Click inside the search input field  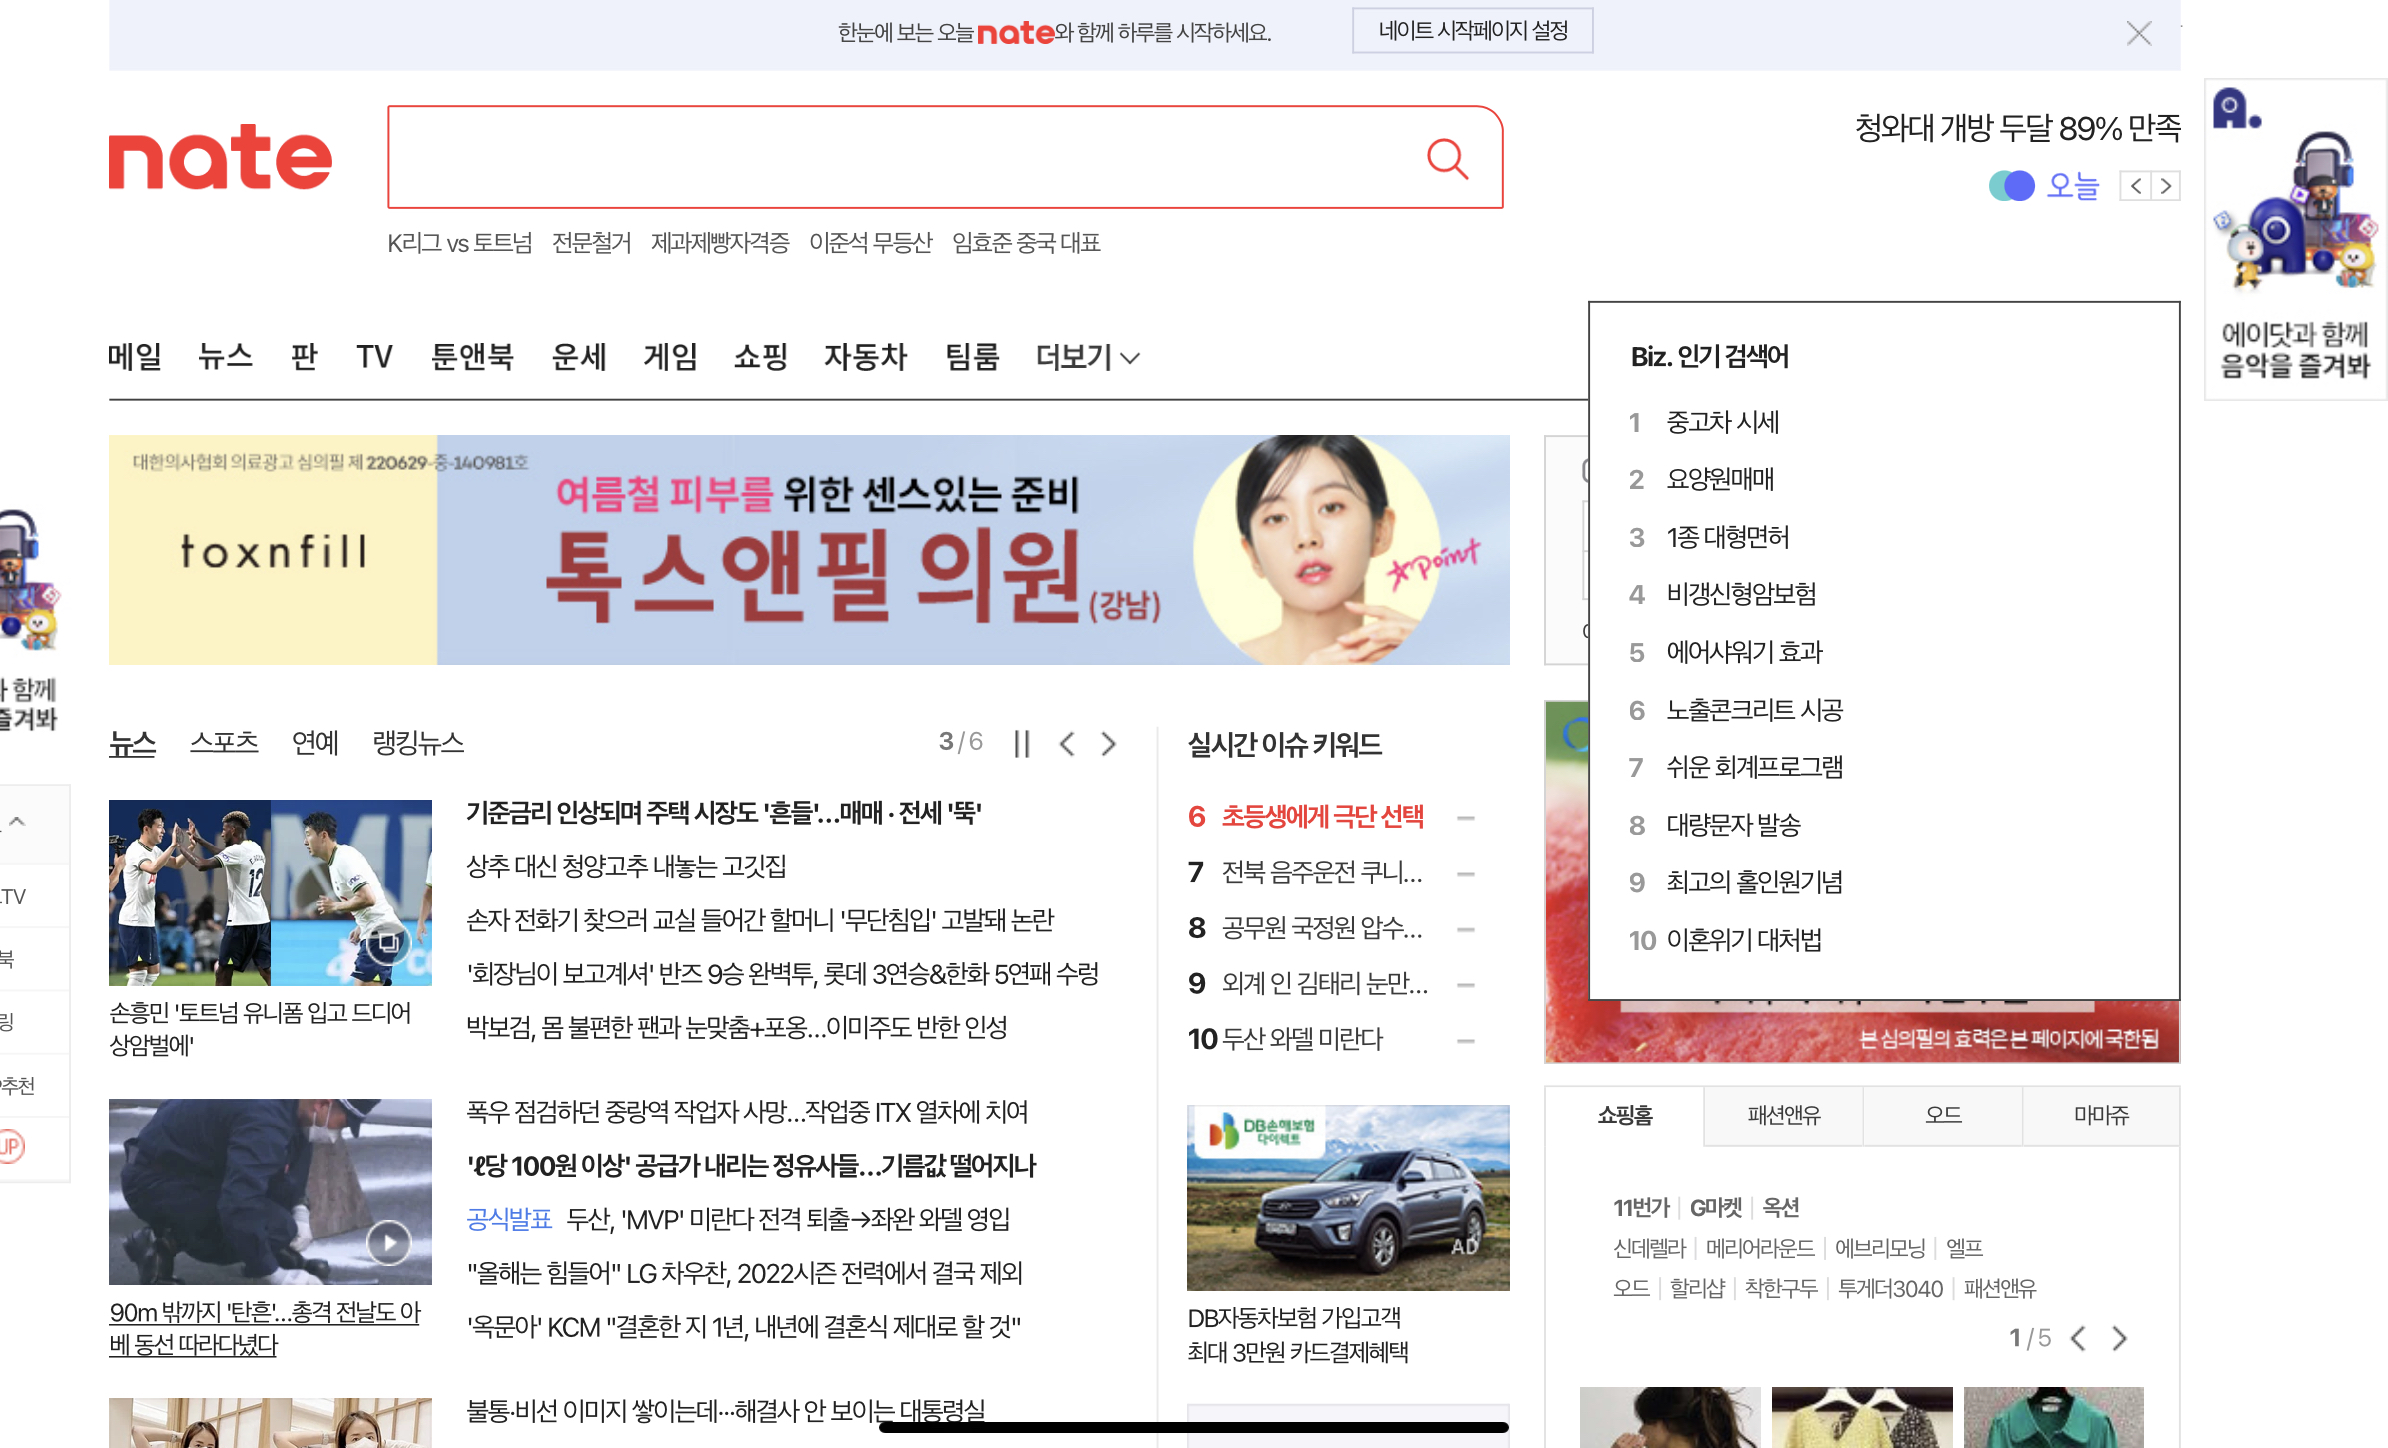(900, 158)
